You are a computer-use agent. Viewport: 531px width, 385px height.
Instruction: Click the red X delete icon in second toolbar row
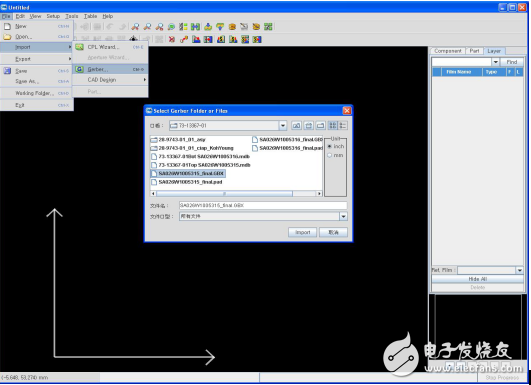point(172,39)
